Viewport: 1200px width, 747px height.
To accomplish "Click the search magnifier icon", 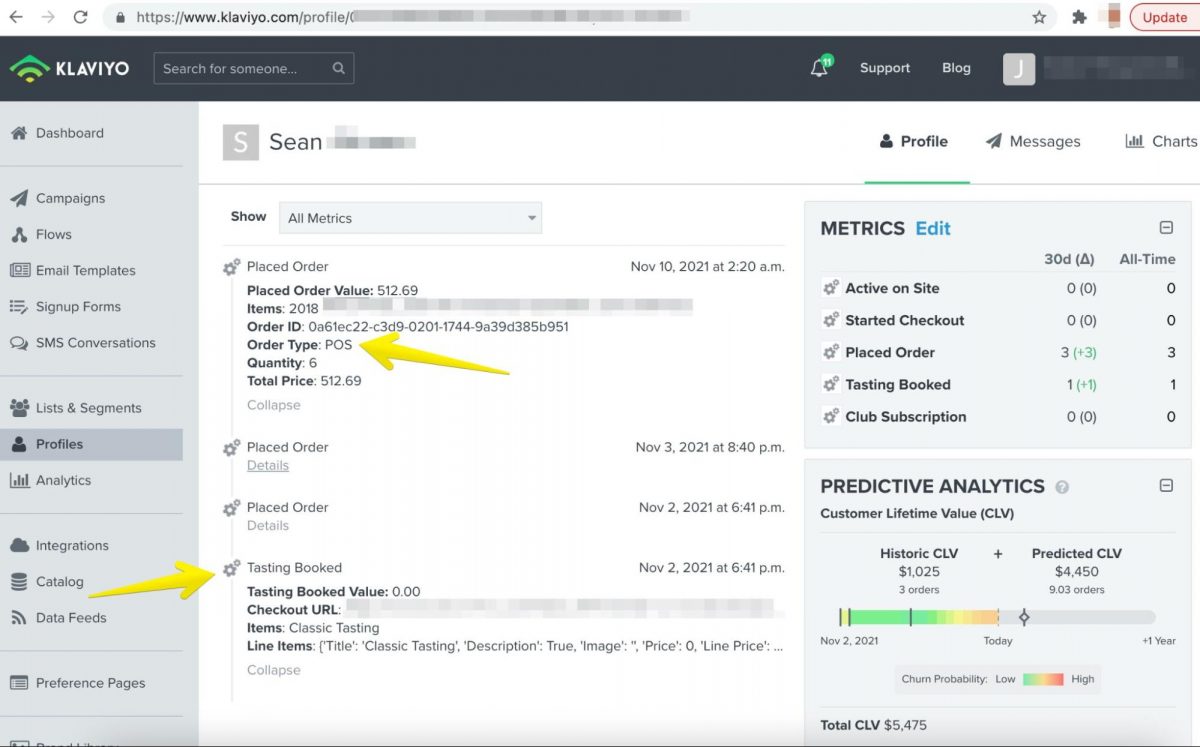I will point(339,68).
